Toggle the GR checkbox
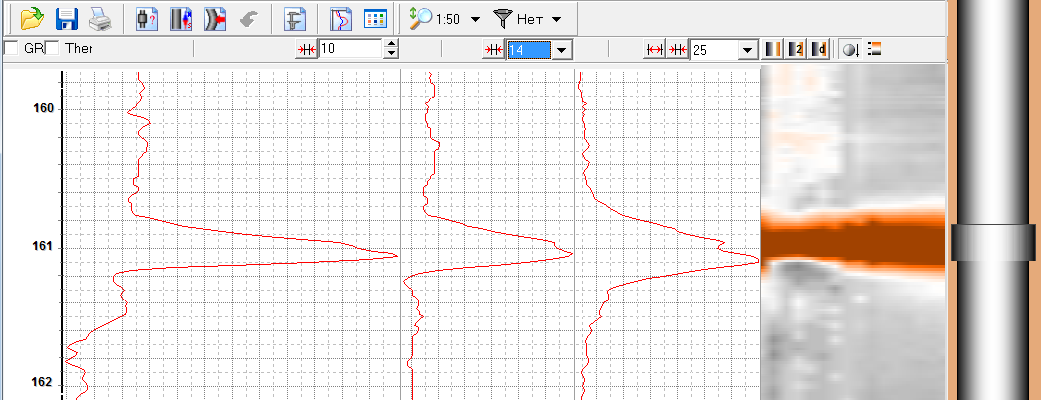The width and height of the screenshot is (1041, 400). pos(11,48)
